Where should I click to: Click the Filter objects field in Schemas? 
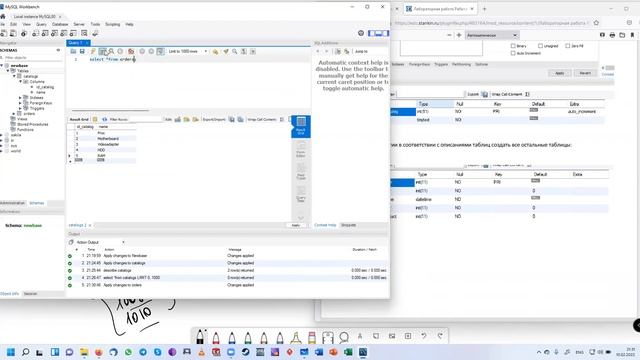pos(32,58)
